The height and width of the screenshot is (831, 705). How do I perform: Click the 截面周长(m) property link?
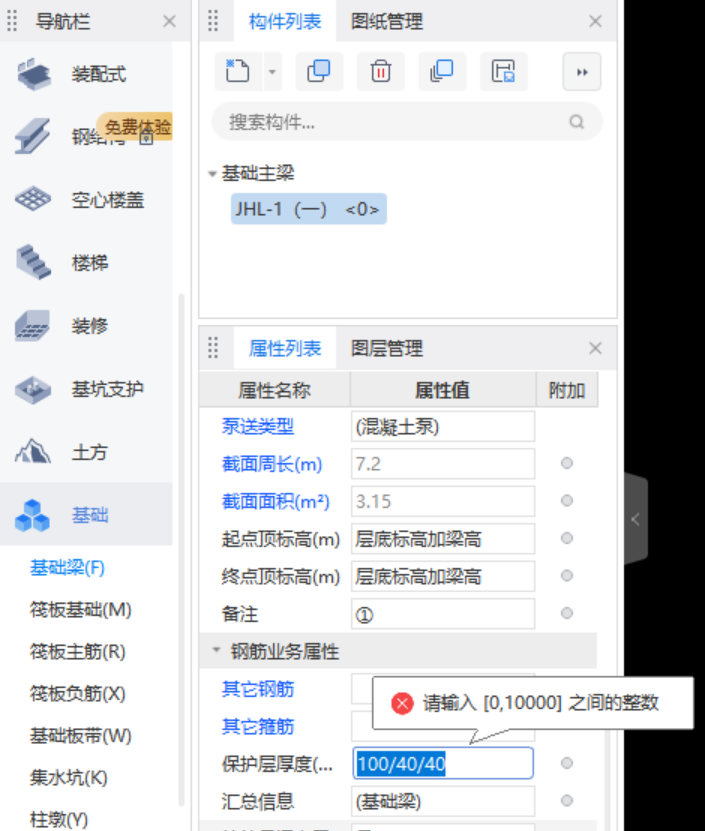272,464
